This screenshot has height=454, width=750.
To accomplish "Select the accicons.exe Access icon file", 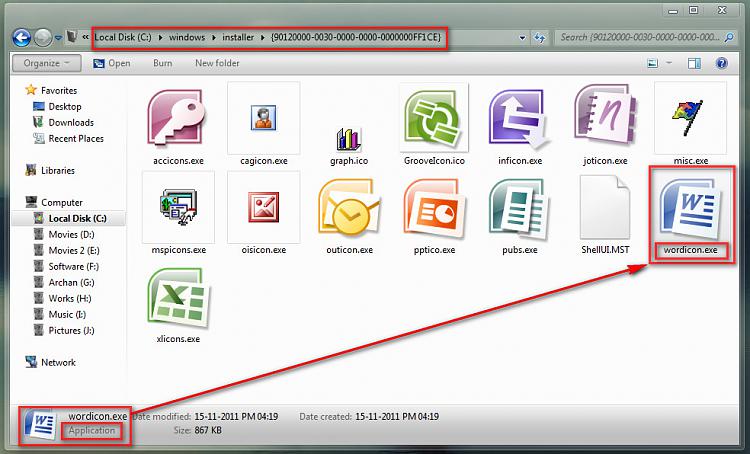I will tap(178, 118).
